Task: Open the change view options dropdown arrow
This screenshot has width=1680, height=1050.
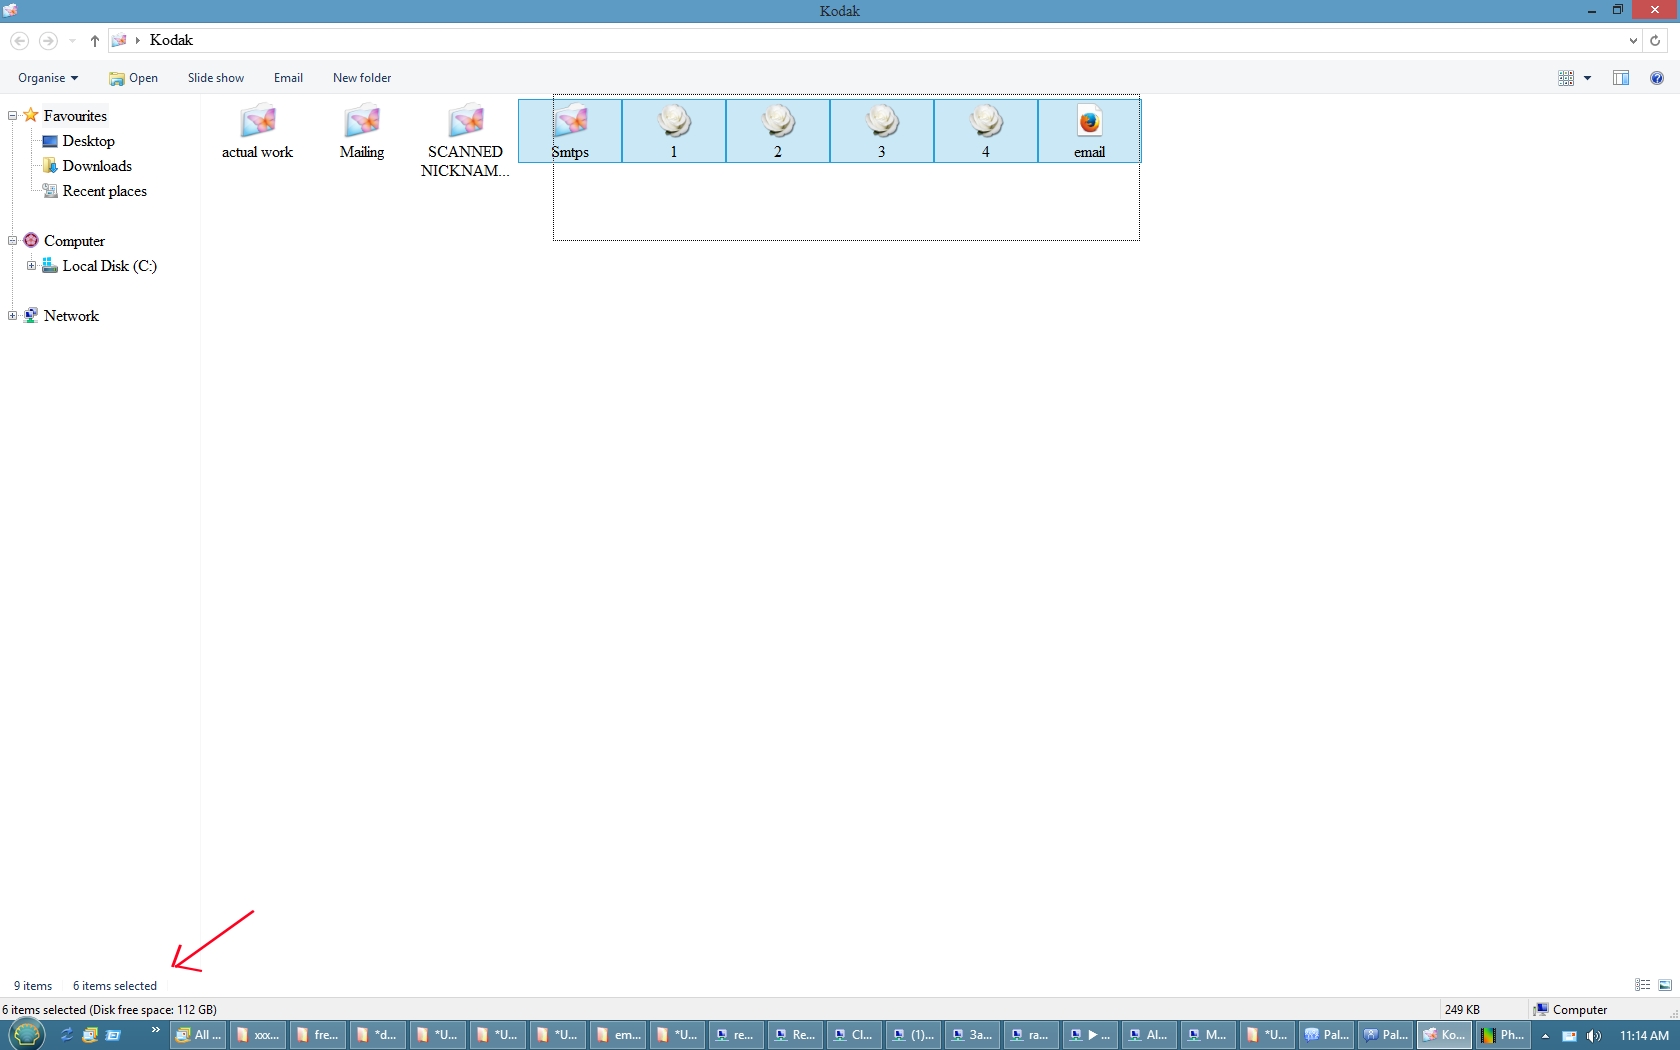Action: 1587,78
